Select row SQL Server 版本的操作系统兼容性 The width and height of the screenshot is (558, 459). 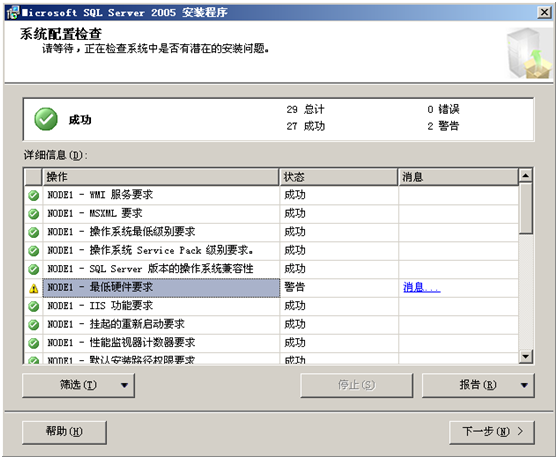point(271,269)
